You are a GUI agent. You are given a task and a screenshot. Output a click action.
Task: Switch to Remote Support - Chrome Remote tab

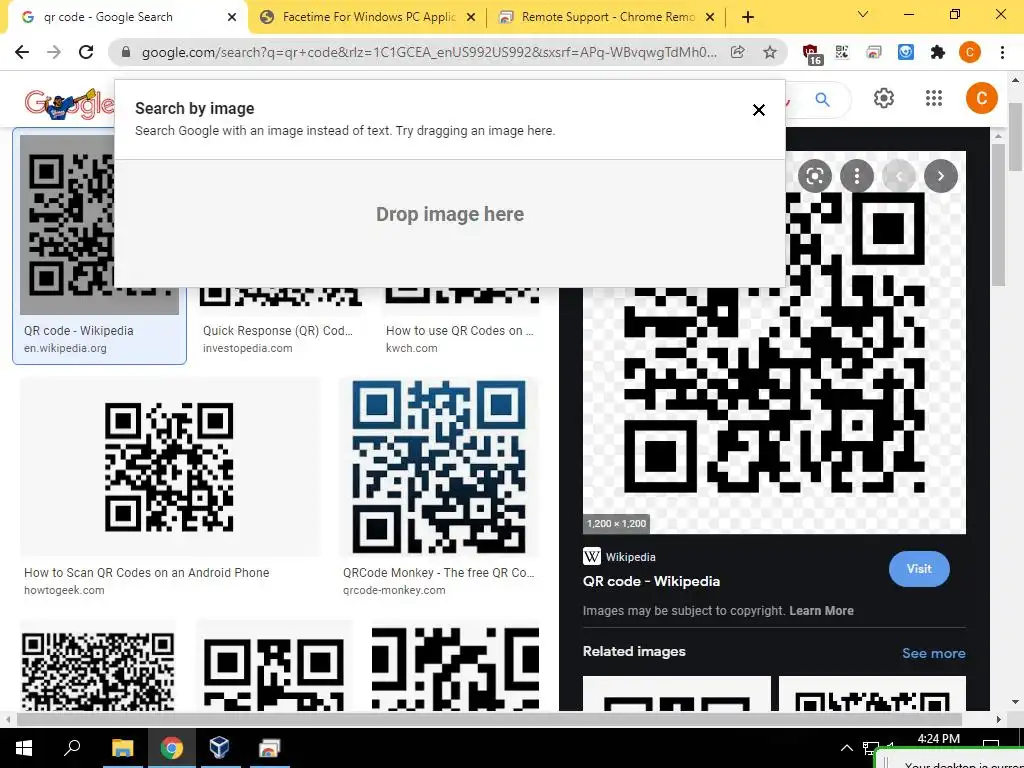point(607,17)
